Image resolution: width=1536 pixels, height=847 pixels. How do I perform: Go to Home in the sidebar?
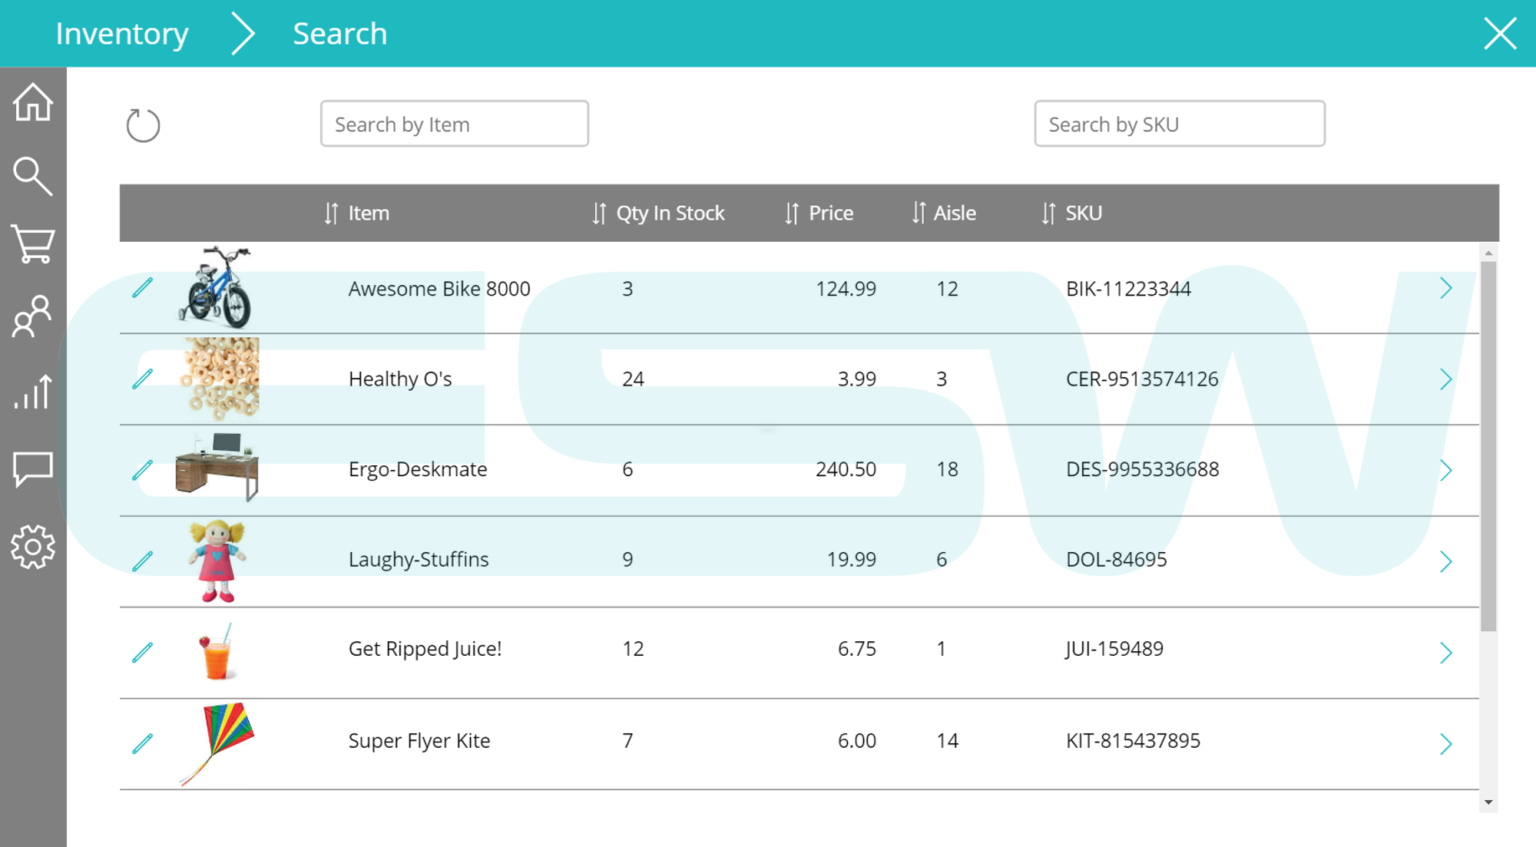coord(33,102)
